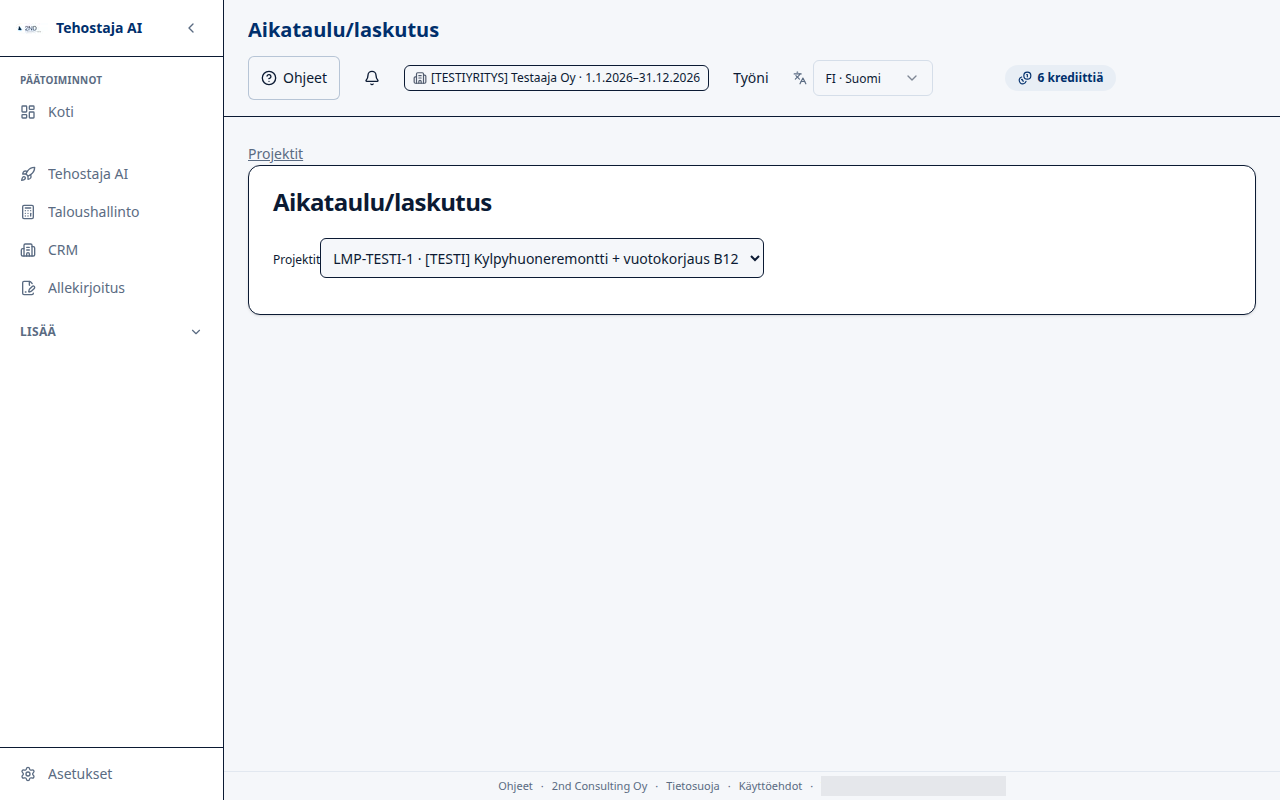Open Tietosuoja privacy link
This screenshot has height=800, width=1280.
point(693,786)
